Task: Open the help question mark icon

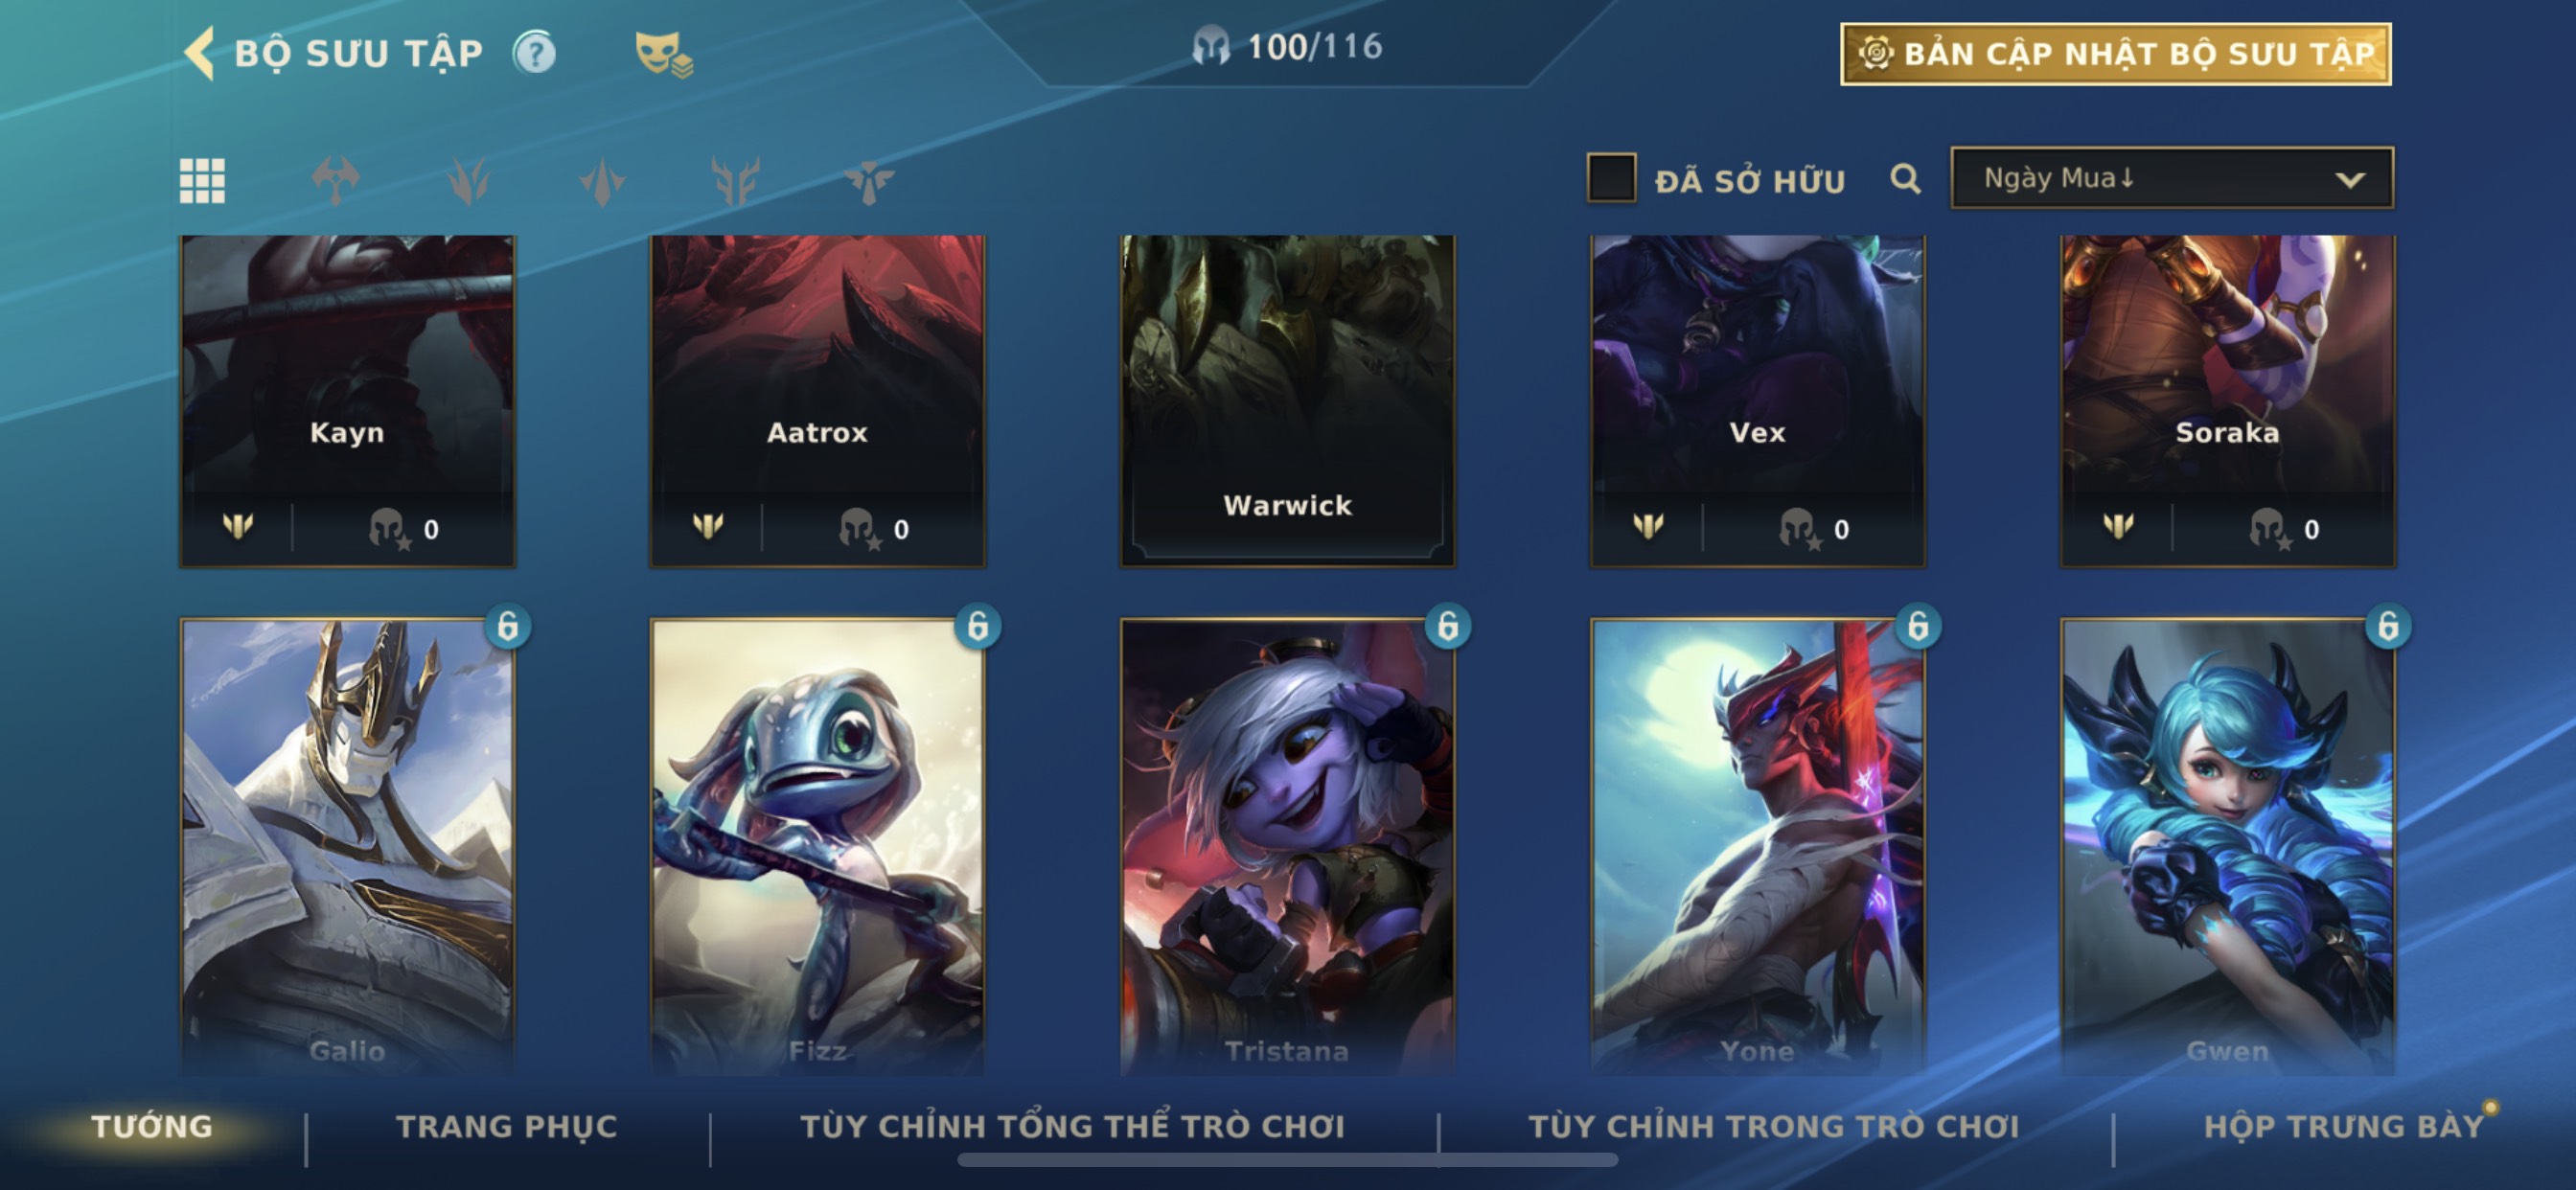Action: 535,53
